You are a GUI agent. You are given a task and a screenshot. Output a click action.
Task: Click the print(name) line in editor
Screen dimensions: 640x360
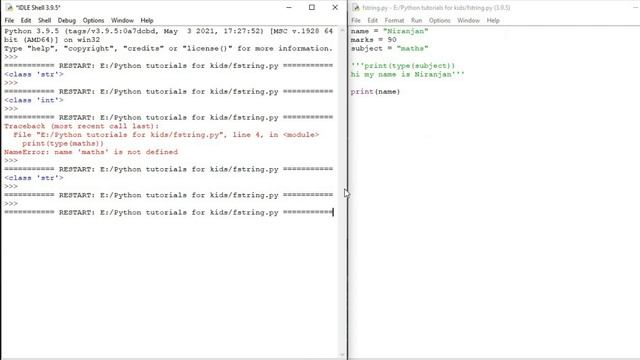point(375,91)
